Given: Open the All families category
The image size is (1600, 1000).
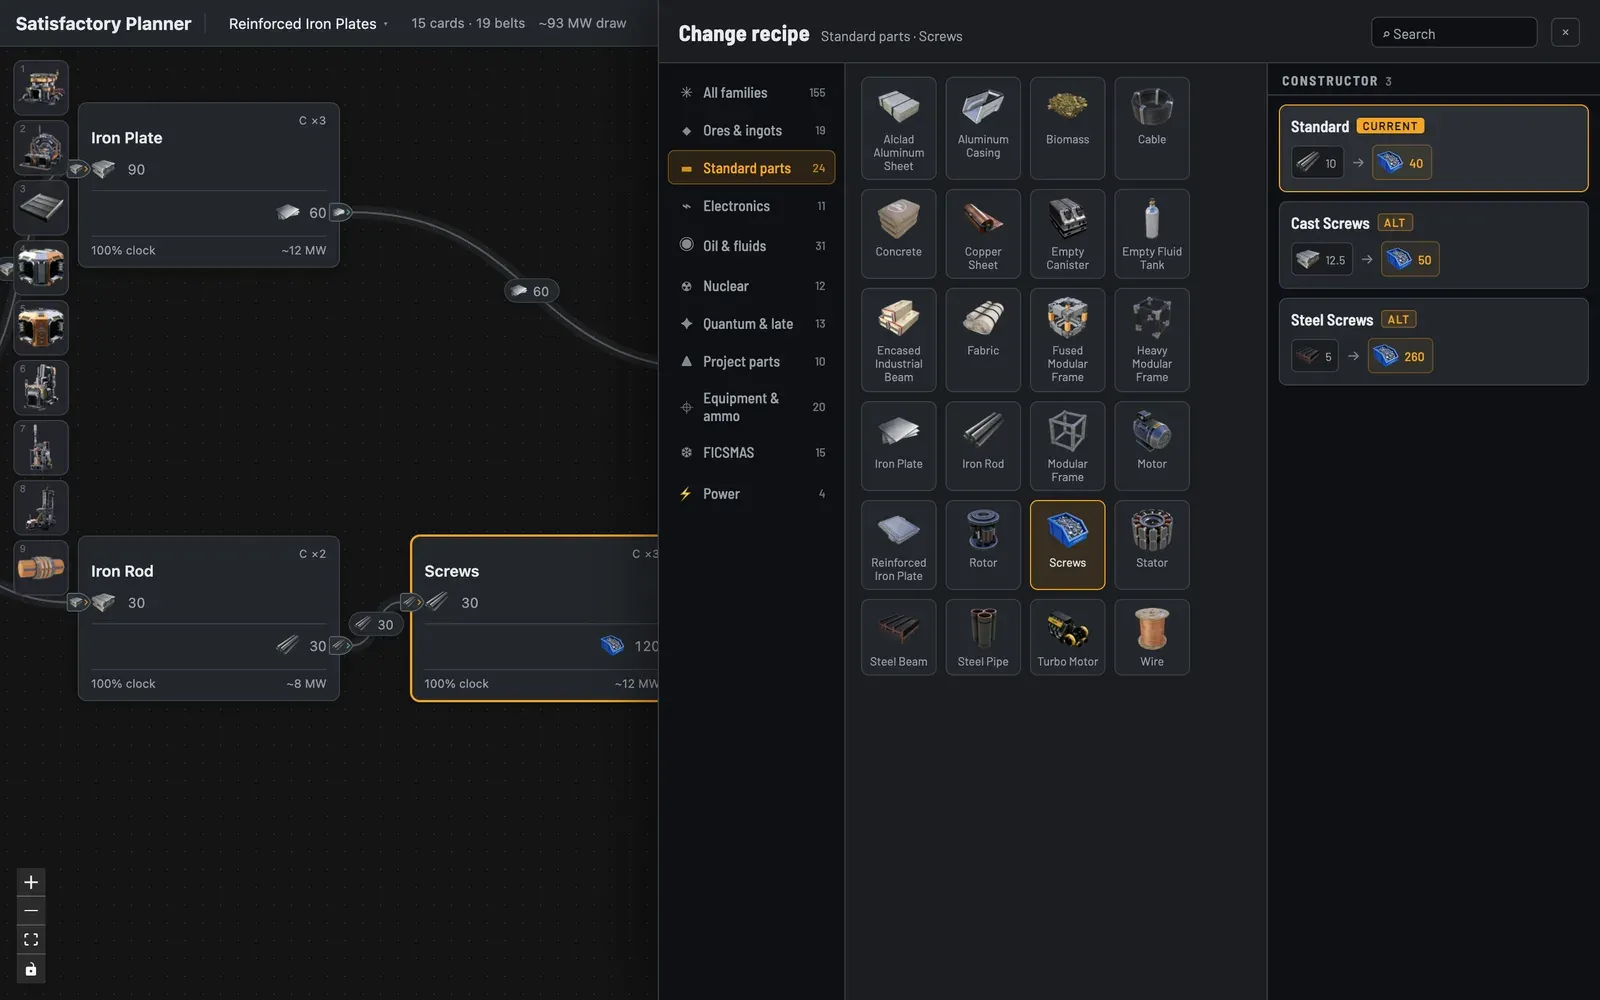Looking at the screenshot, I should click(751, 93).
